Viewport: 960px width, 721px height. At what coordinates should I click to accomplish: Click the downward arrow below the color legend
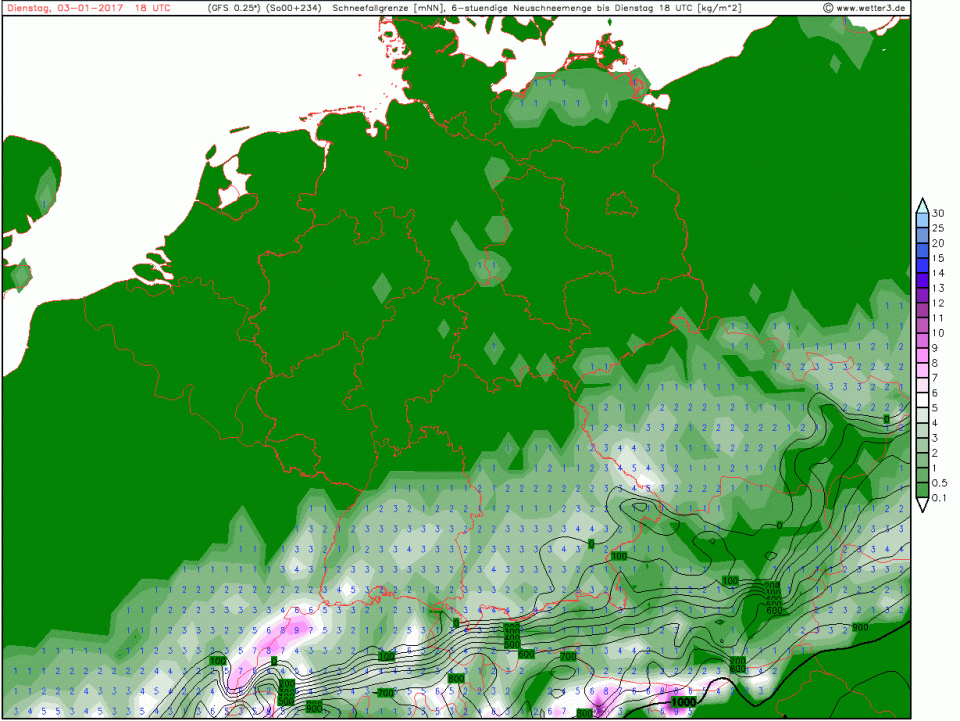click(922, 505)
